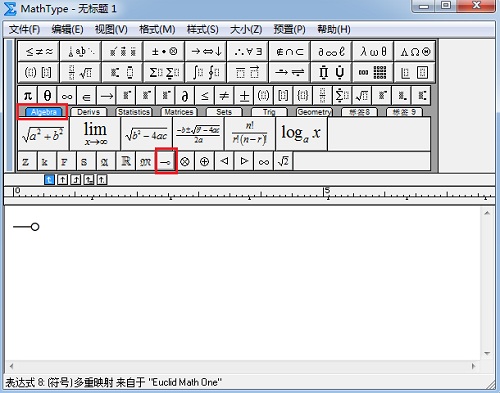Click the multimap symbol in the editing area
The image size is (500, 393).
click(26, 227)
